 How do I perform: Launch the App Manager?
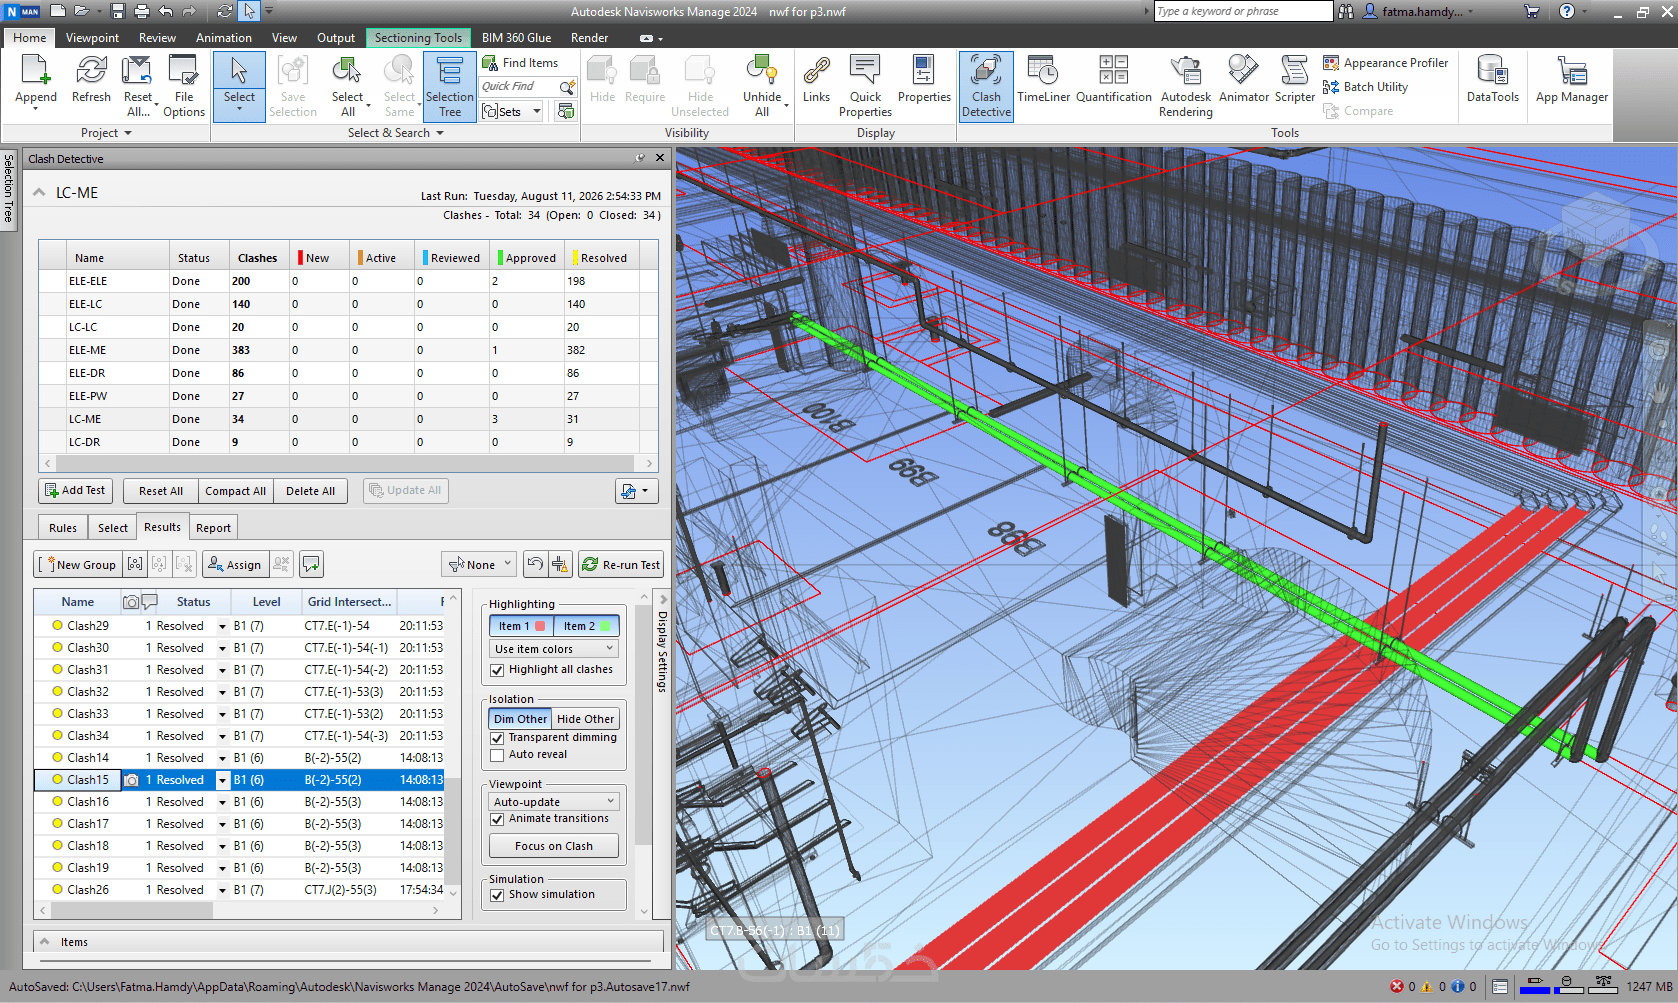coord(1571,80)
